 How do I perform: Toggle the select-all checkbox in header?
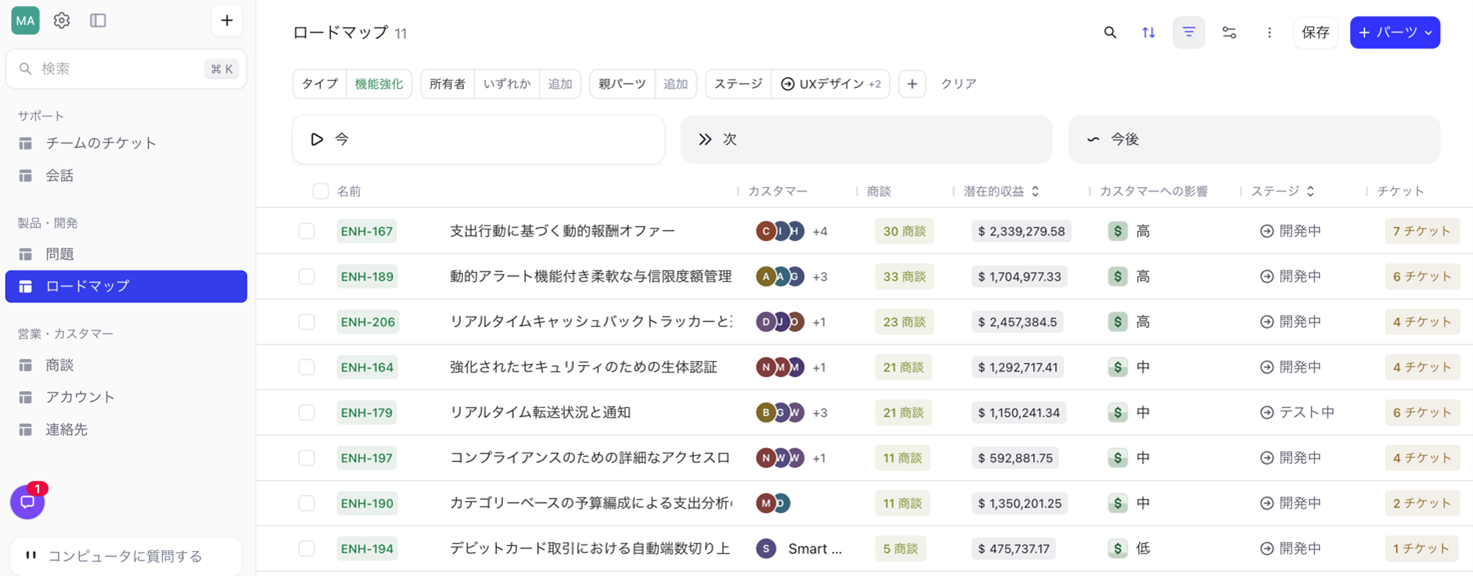[320, 191]
